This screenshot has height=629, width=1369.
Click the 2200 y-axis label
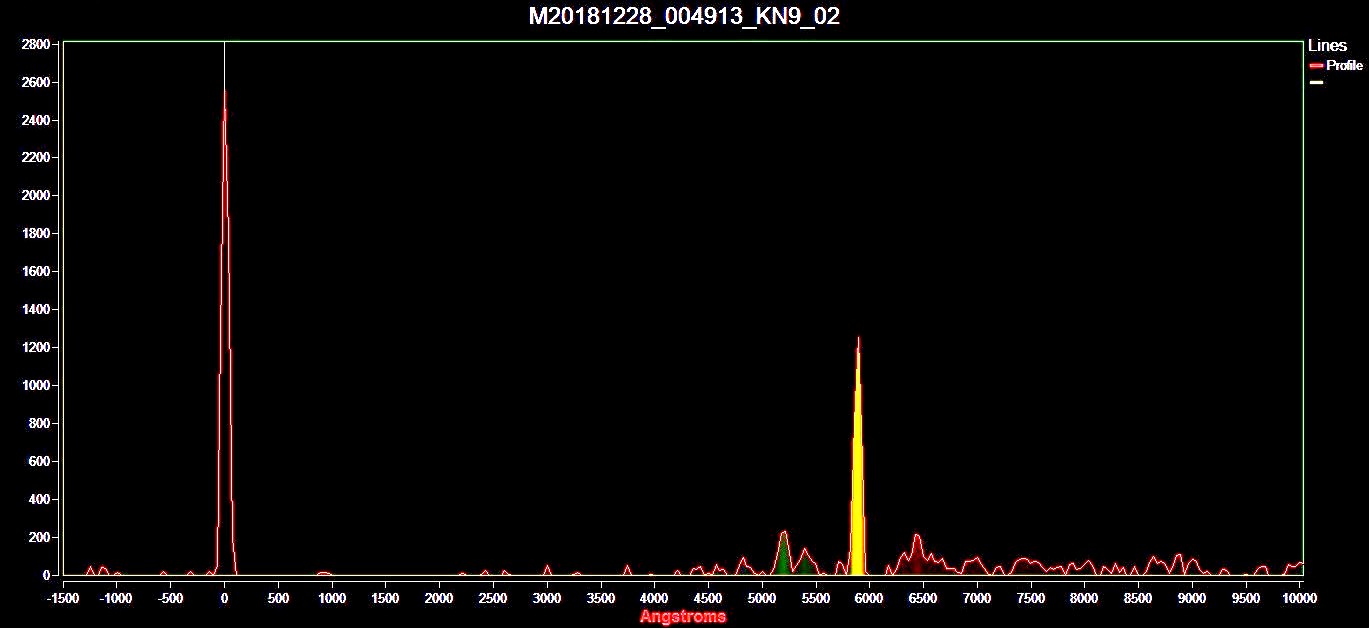pyautogui.click(x=36, y=158)
